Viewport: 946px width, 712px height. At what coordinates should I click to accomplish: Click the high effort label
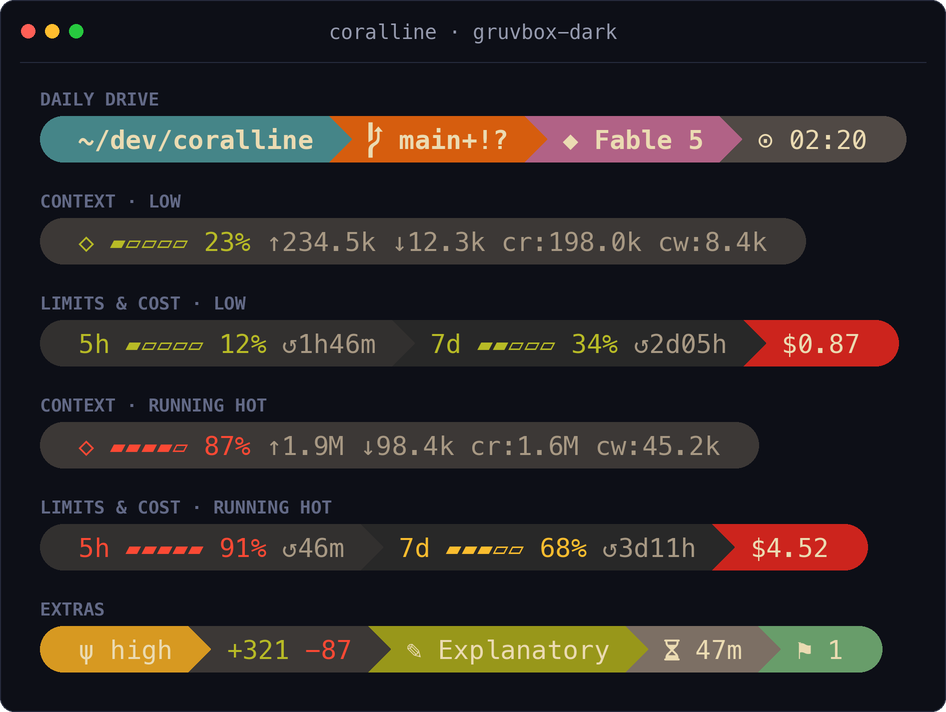pos(141,650)
